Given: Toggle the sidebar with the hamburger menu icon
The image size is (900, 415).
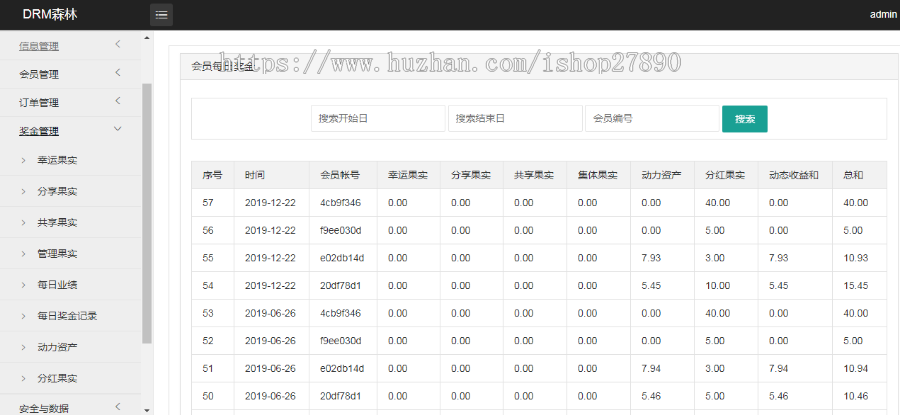Looking at the screenshot, I should (x=161, y=15).
